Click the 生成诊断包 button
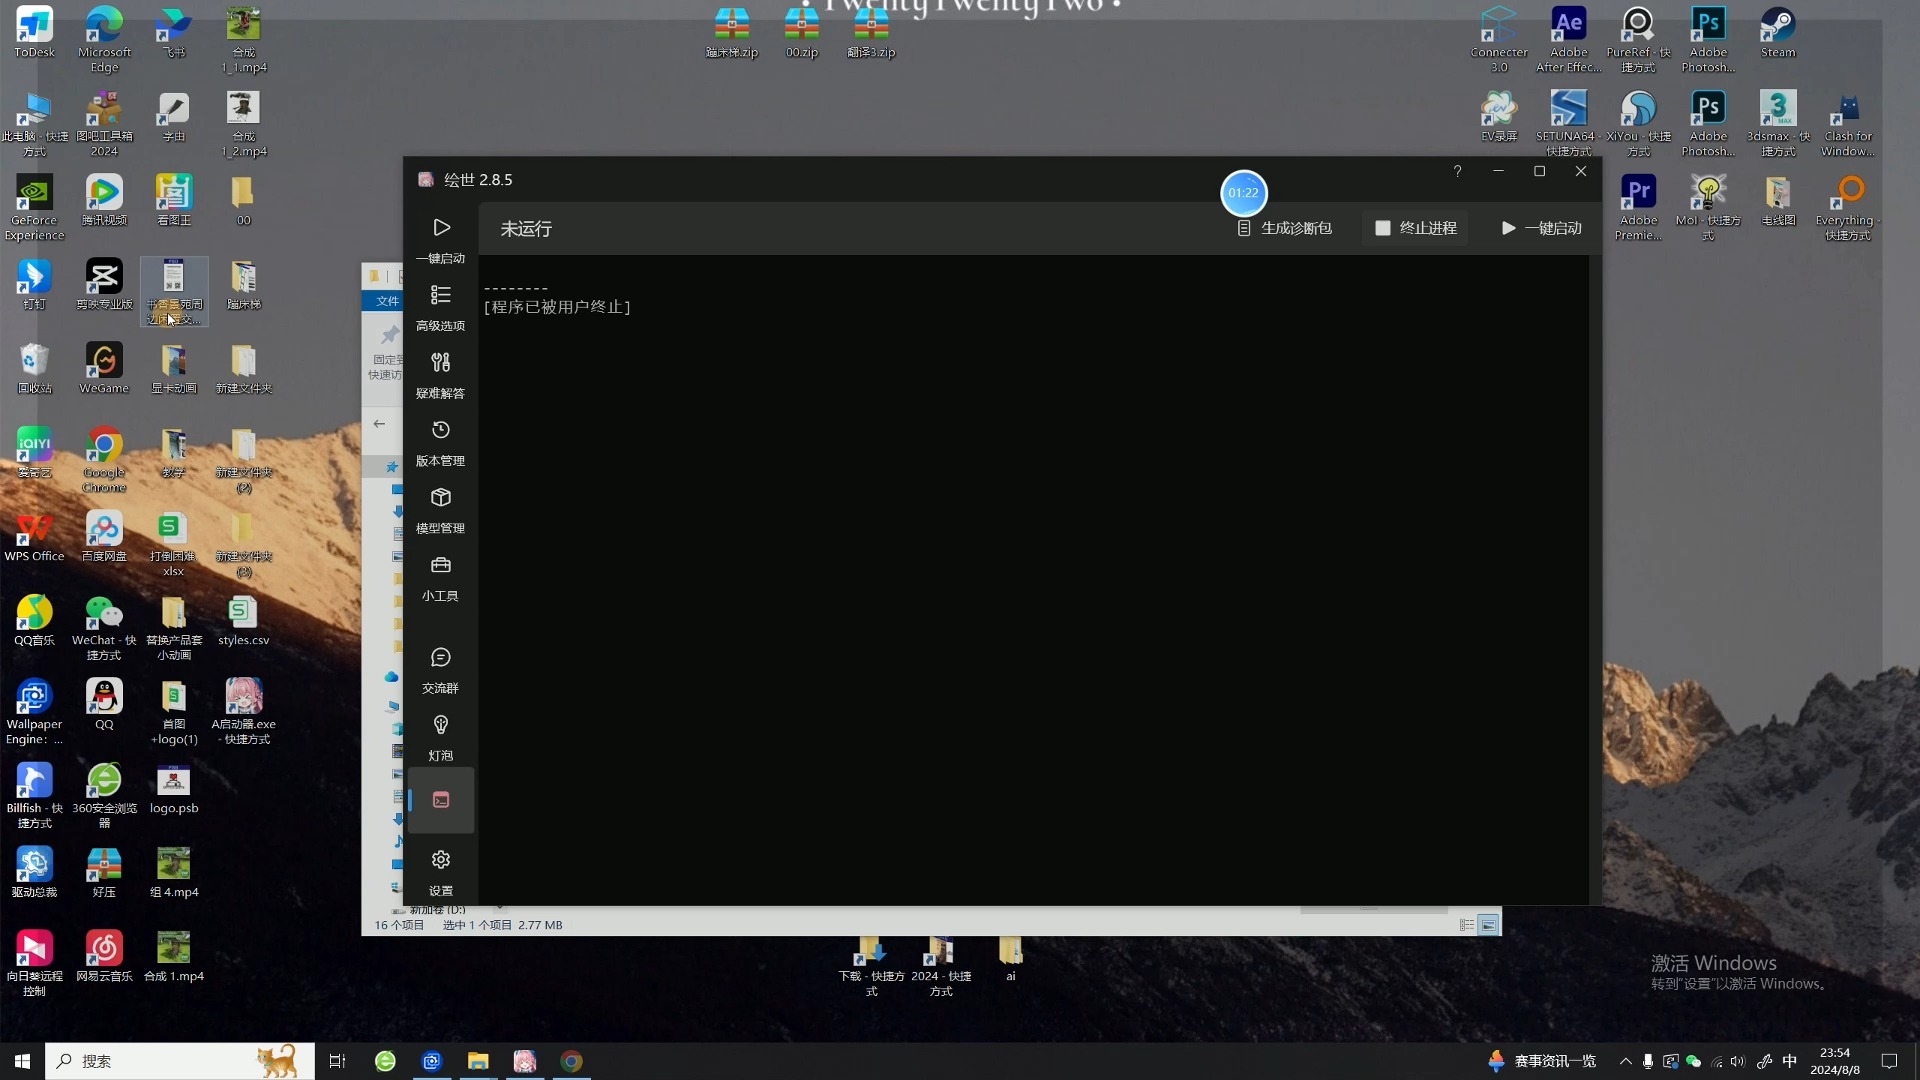1920x1080 pixels. pos(1285,228)
